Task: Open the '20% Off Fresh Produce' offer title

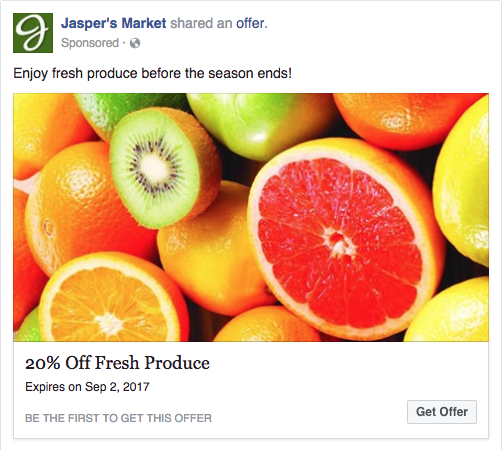Action: tap(117, 363)
